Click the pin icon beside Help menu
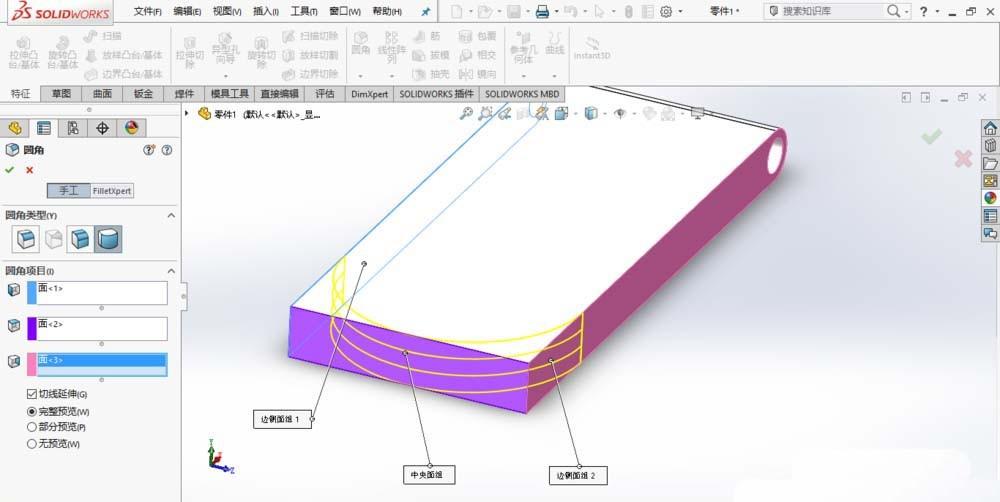This screenshot has height=502, width=1000. point(425,11)
